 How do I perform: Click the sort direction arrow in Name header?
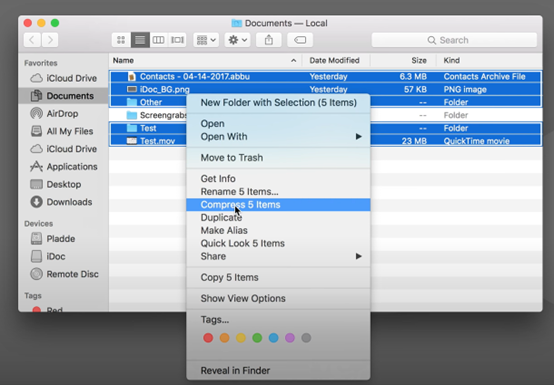tap(294, 61)
